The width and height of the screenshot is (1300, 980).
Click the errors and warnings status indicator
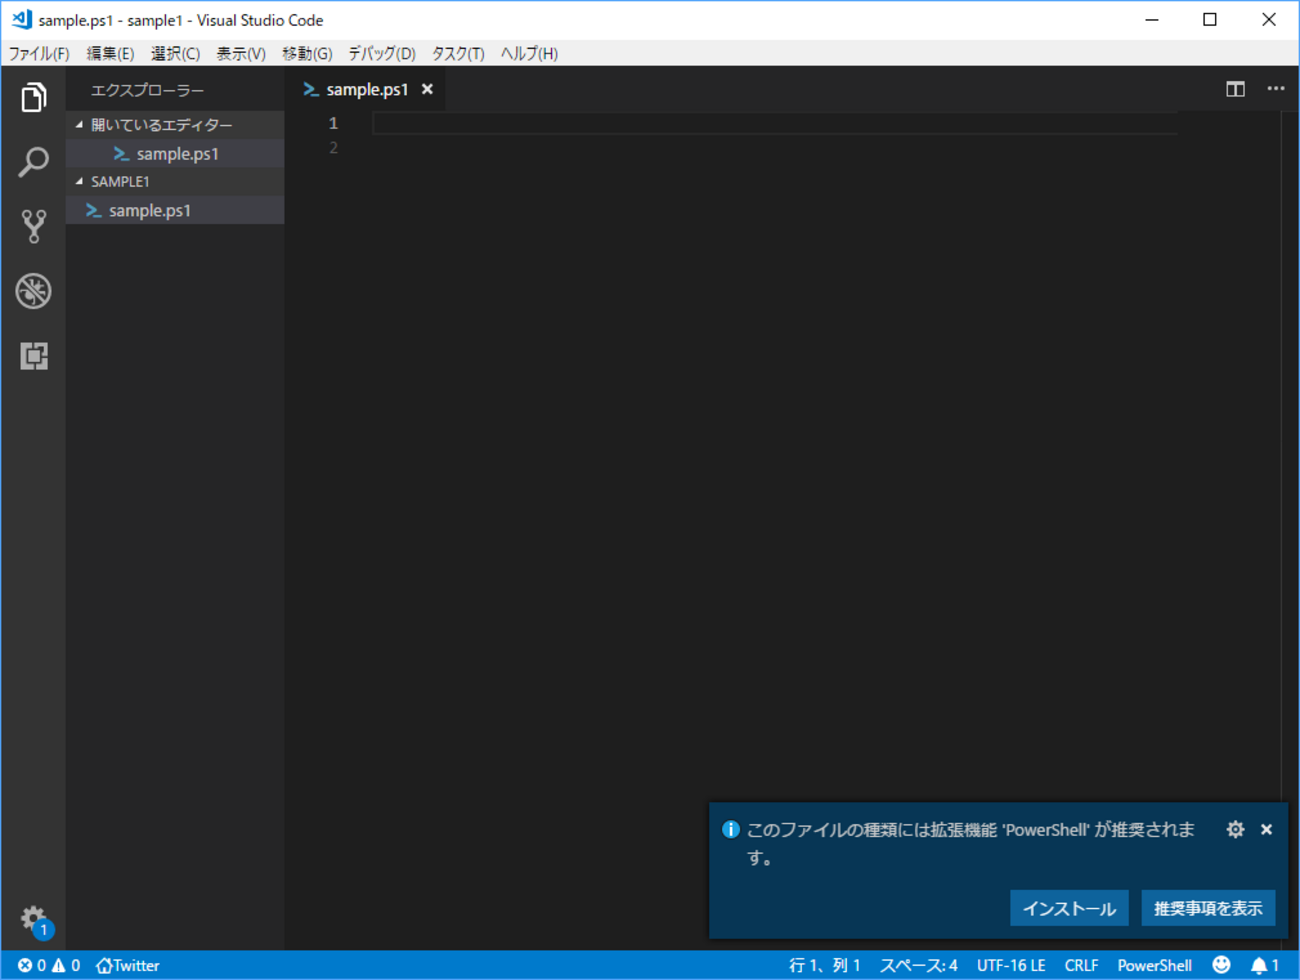[49, 965]
